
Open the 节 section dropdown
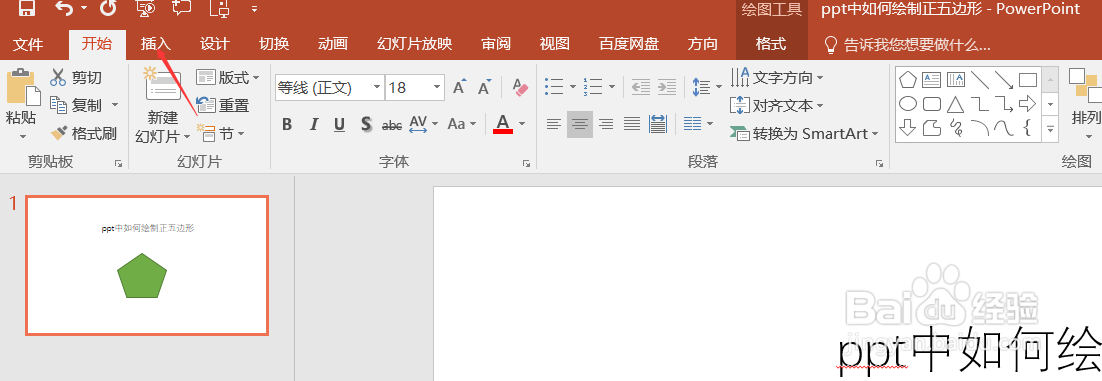click(x=221, y=133)
